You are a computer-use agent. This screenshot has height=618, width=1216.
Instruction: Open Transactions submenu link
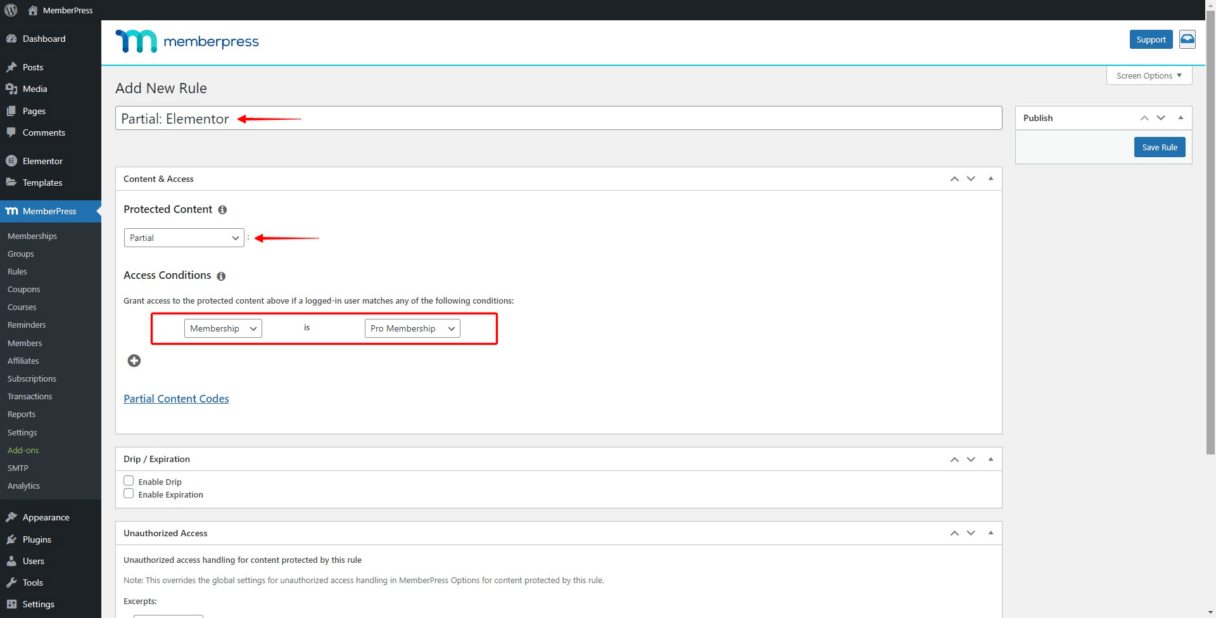(x=30, y=397)
